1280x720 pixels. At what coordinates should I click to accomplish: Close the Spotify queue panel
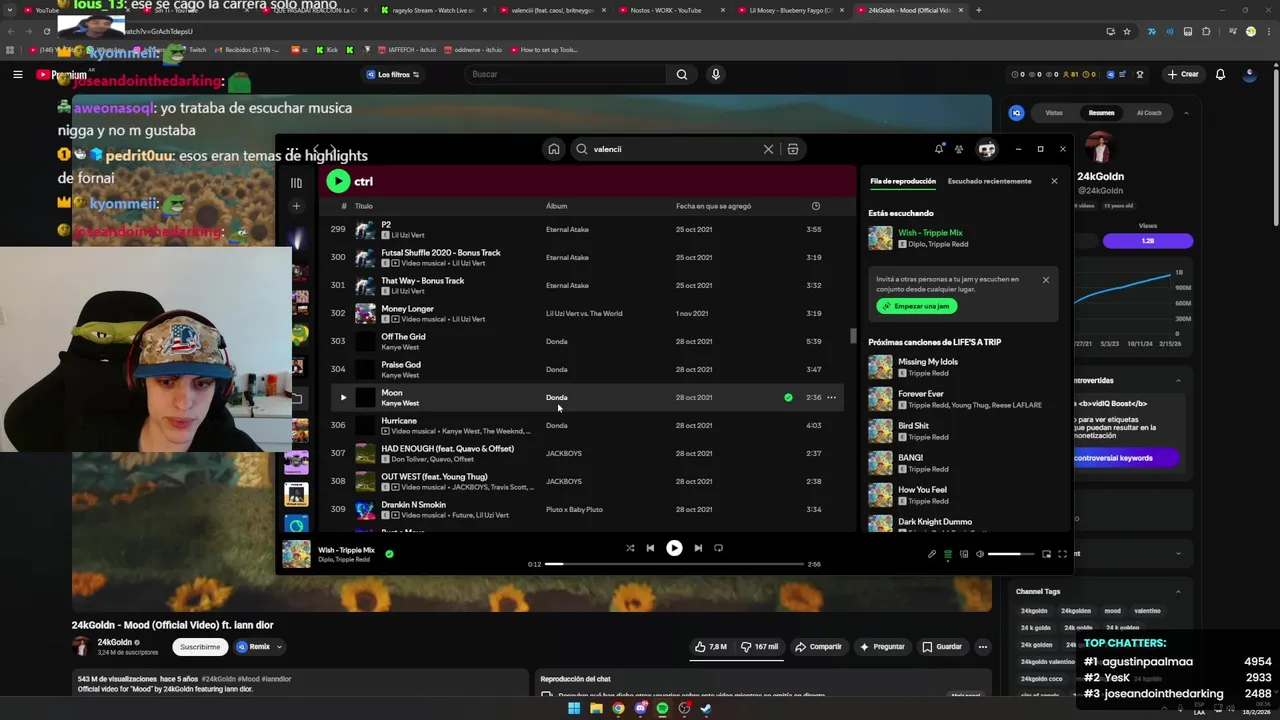[x=1054, y=181]
